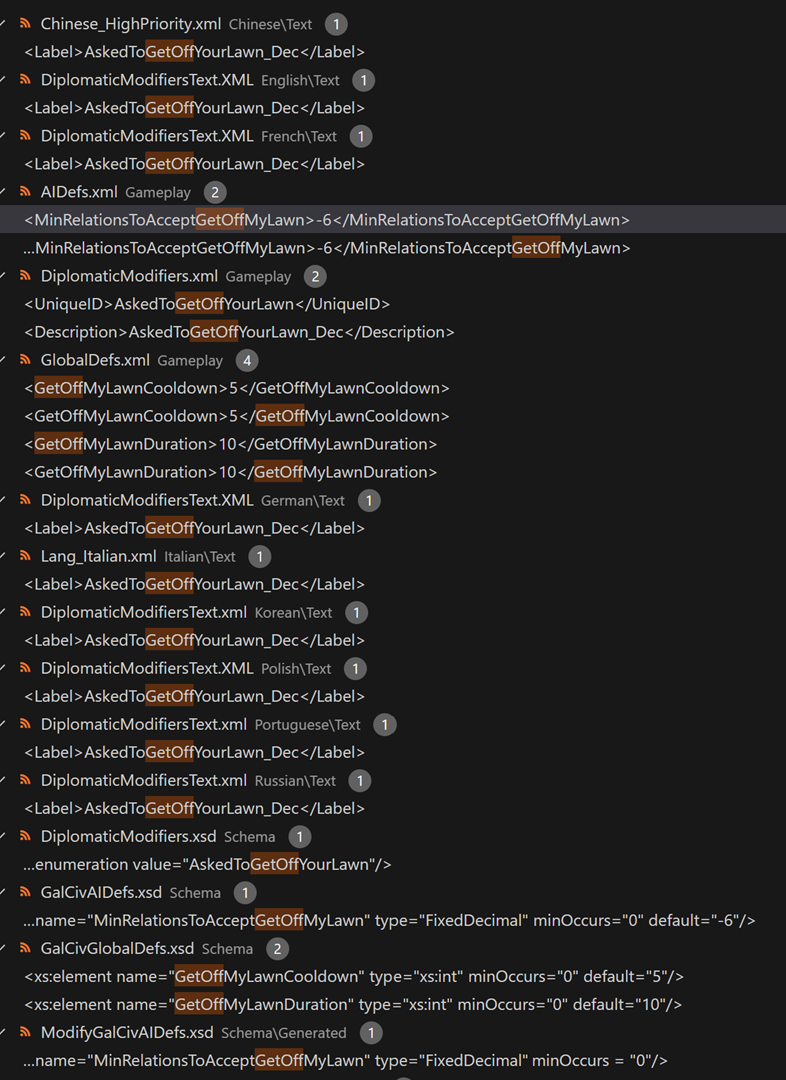
Task: Click the count badge 2 on GalCivGlobalDefs.xsd
Action: (x=277, y=948)
